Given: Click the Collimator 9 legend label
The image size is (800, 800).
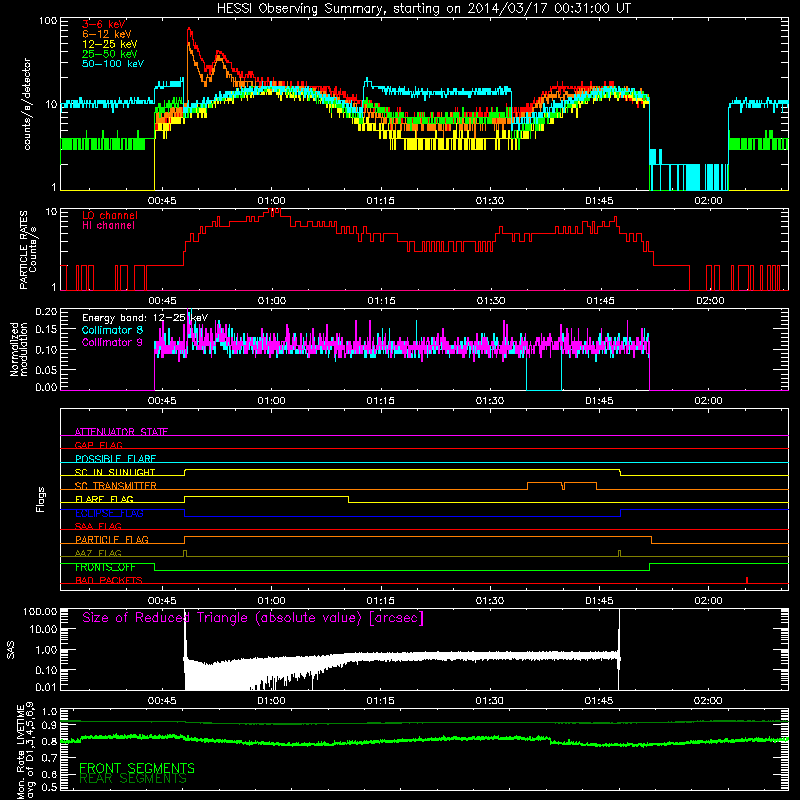Looking at the screenshot, I should click(112, 342).
